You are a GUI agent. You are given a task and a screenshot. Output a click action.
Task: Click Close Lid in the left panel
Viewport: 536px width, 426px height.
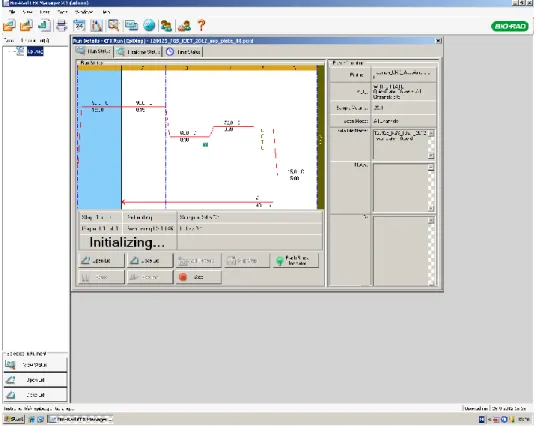[x=35, y=395]
